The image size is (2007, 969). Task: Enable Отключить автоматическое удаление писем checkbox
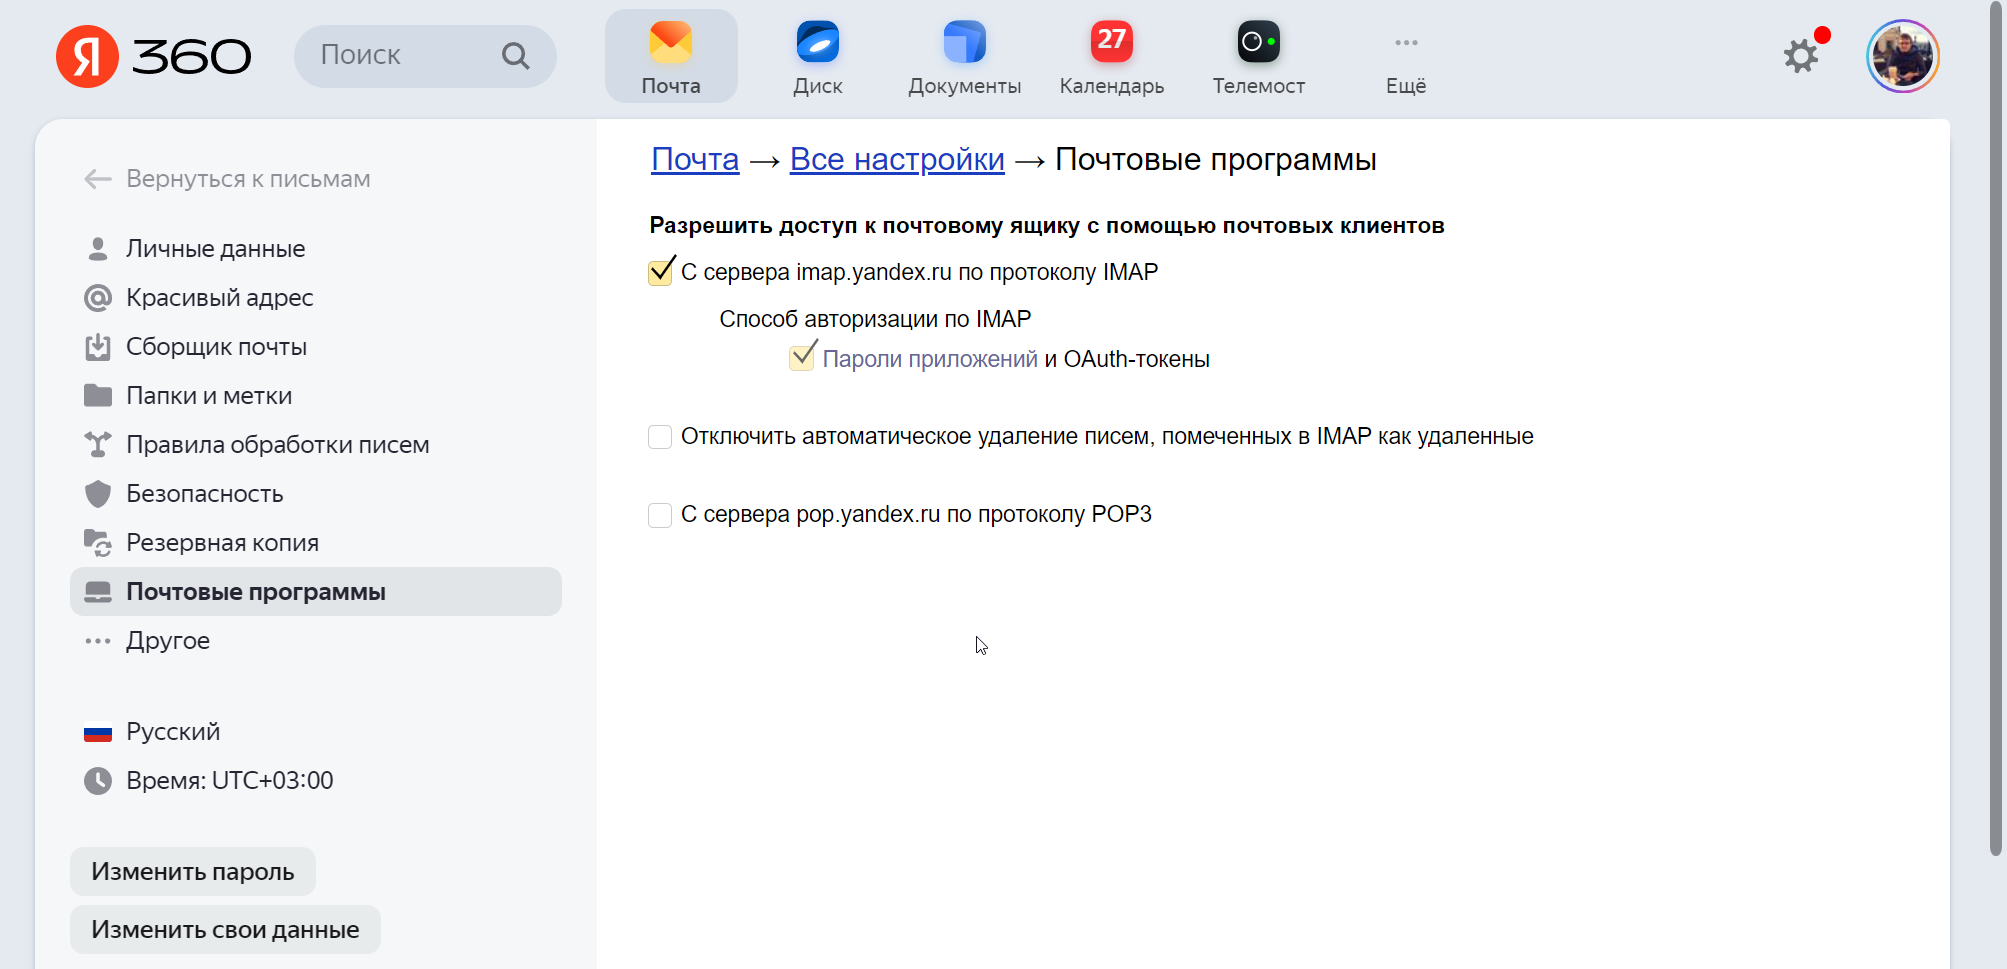[x=660, y=437]
